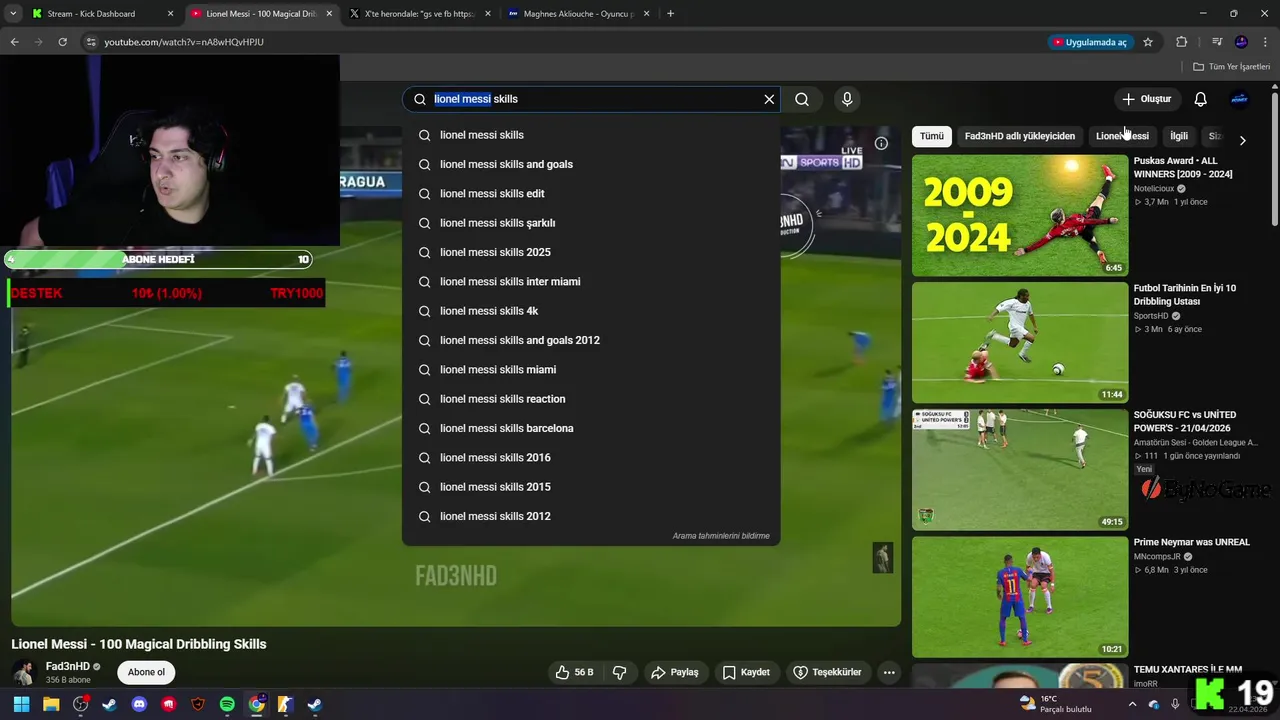The image size is (1280, 720).
Task: Open the Fad3nHD channel avatar
Action: tap(24, 672)
